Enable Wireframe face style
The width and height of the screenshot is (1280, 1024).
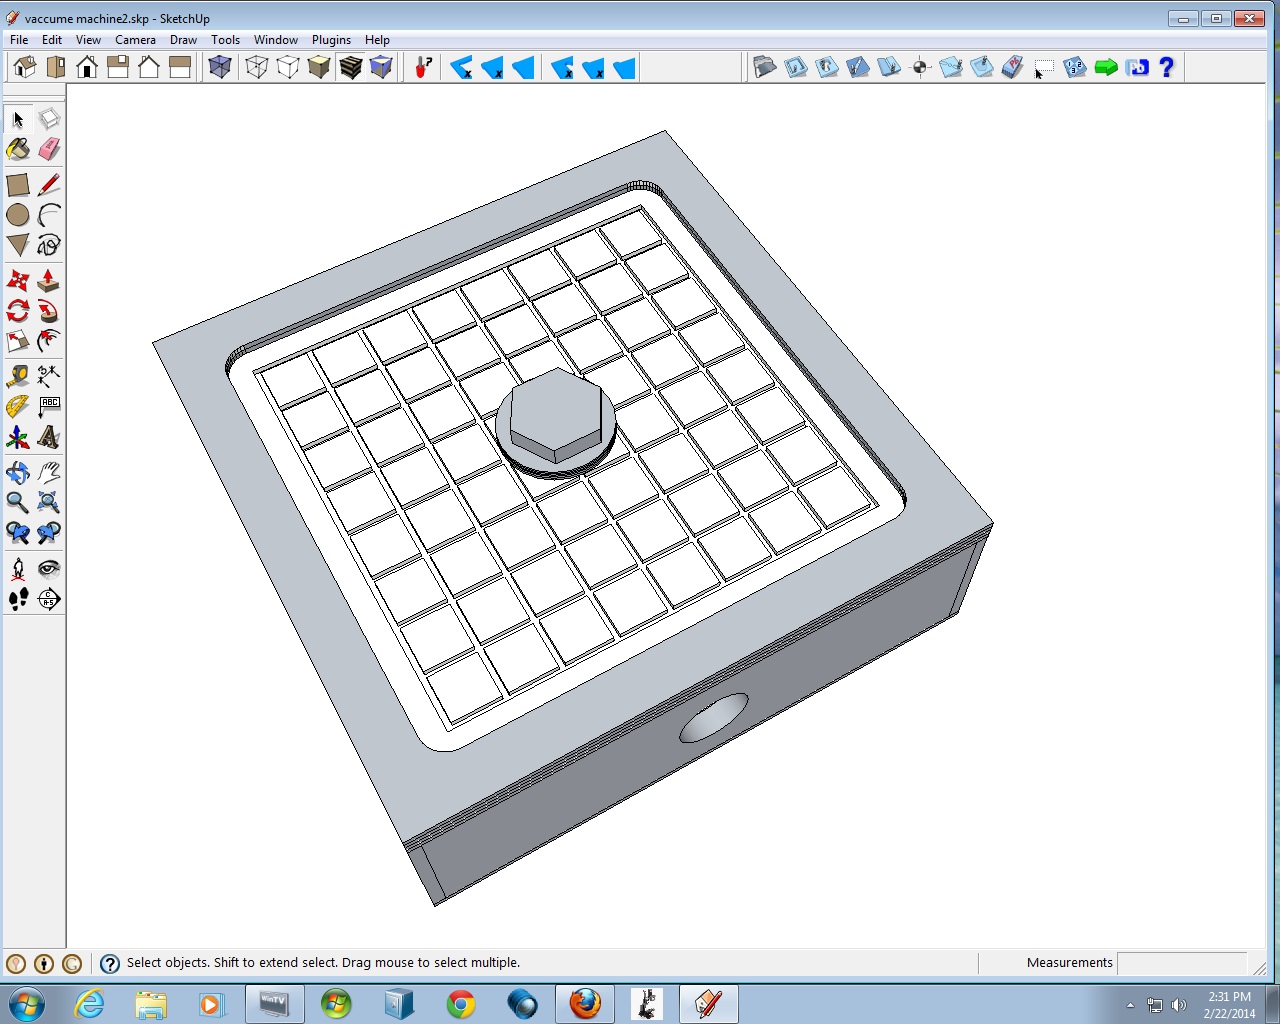pos(257,67)
